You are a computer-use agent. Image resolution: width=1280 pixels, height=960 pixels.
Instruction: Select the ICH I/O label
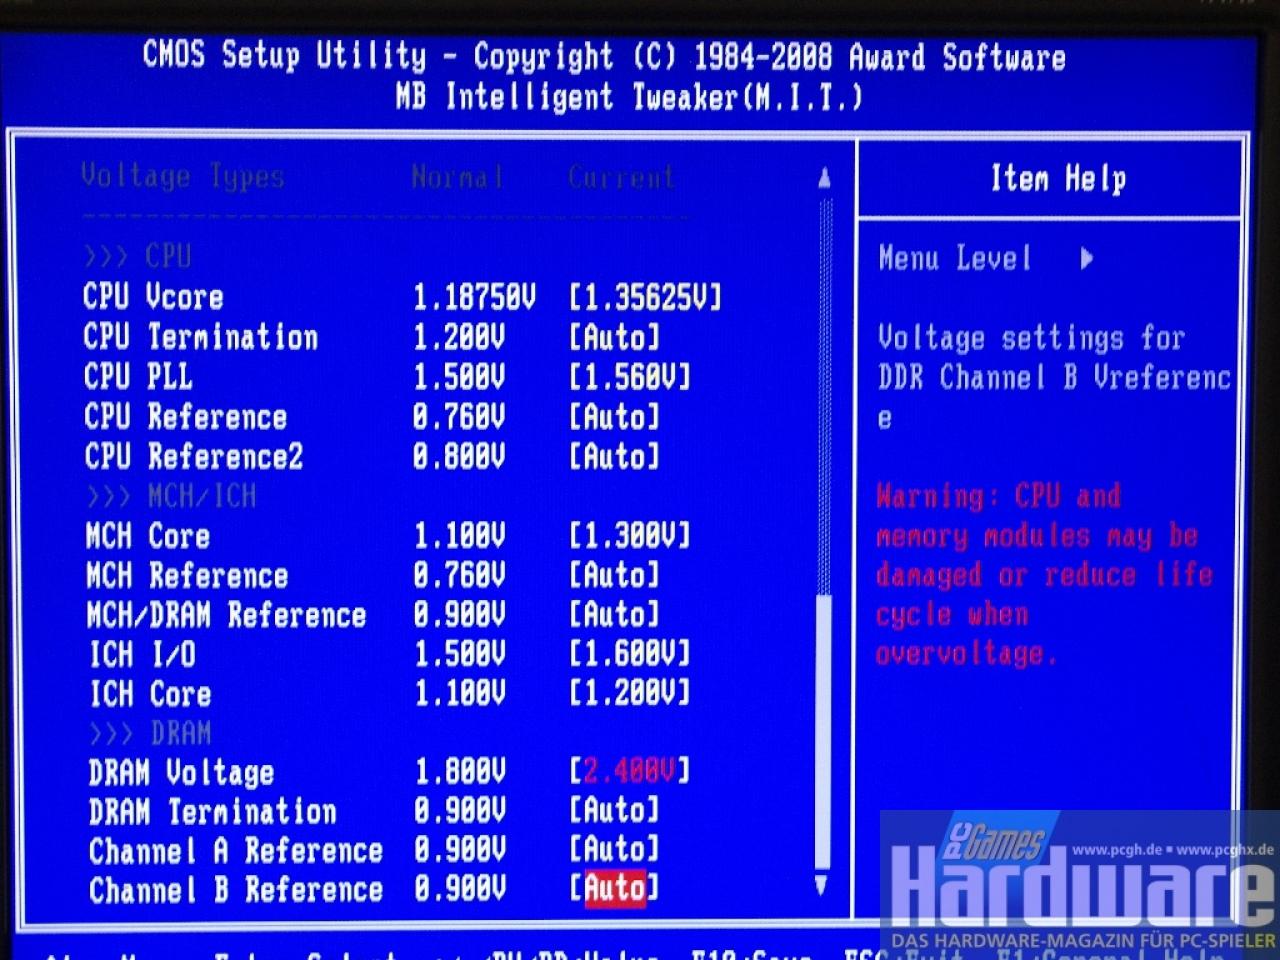[143, 654]
